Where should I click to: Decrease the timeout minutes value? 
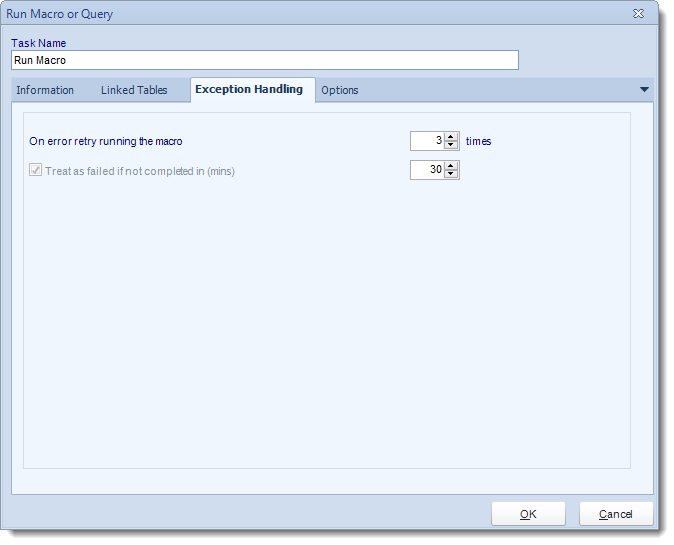[450, 174]
